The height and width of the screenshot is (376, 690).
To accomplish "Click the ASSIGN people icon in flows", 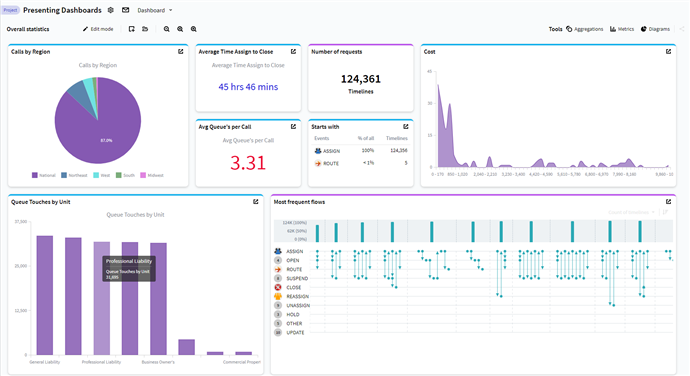I will 278,251.
